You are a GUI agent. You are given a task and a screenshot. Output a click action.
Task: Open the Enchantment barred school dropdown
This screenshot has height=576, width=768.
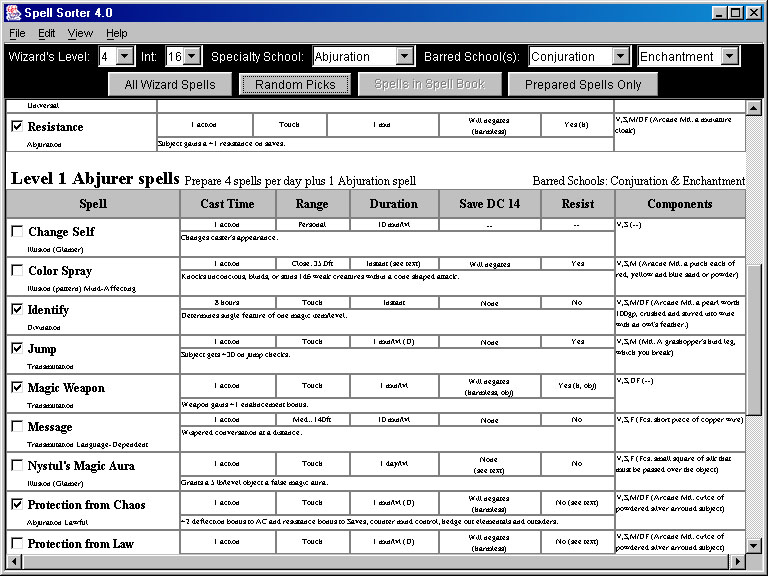pos(730,56)
